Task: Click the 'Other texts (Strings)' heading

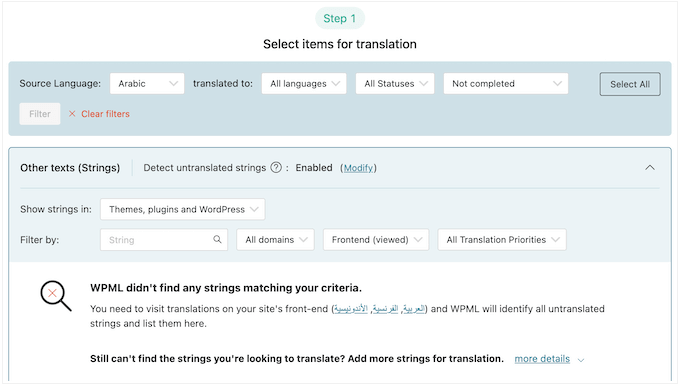Action: [x=70, y=168]
